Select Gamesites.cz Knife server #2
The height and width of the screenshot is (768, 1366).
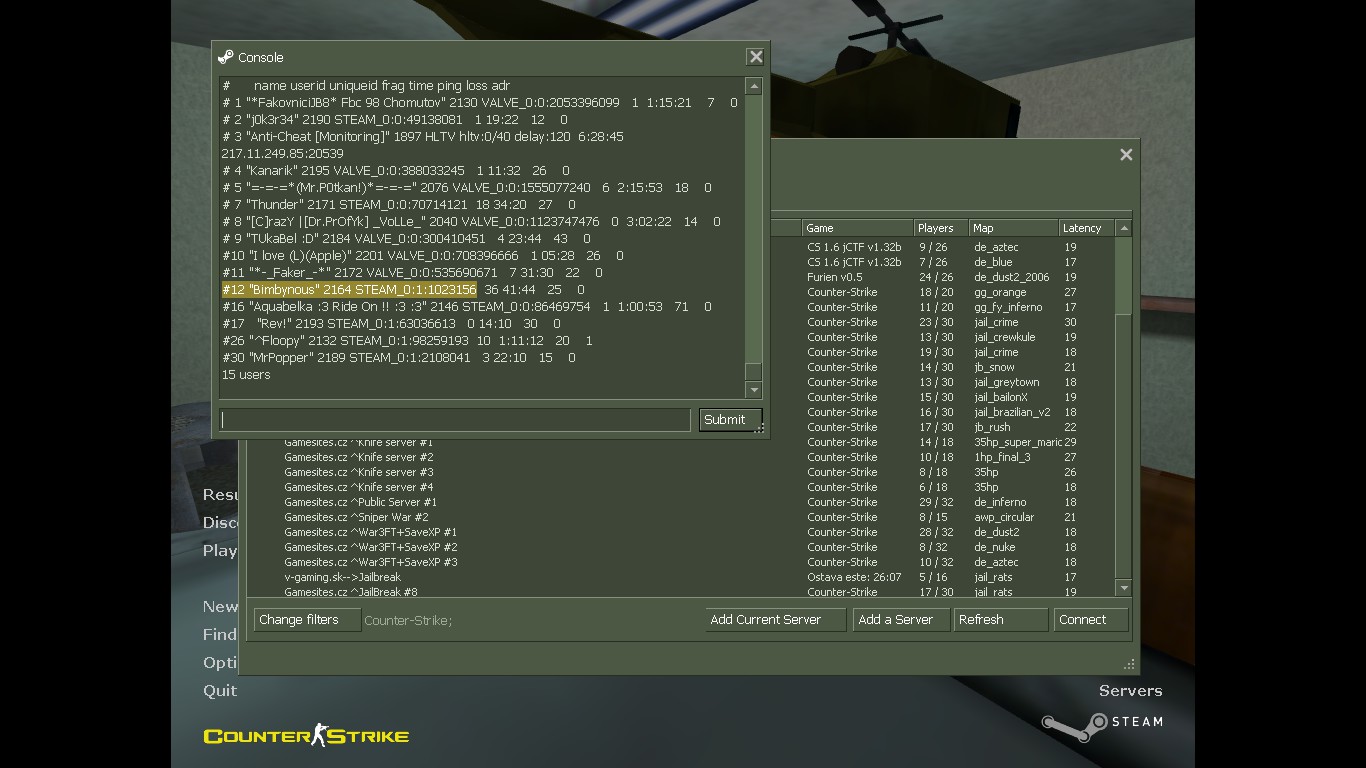[x=359, y=457]
